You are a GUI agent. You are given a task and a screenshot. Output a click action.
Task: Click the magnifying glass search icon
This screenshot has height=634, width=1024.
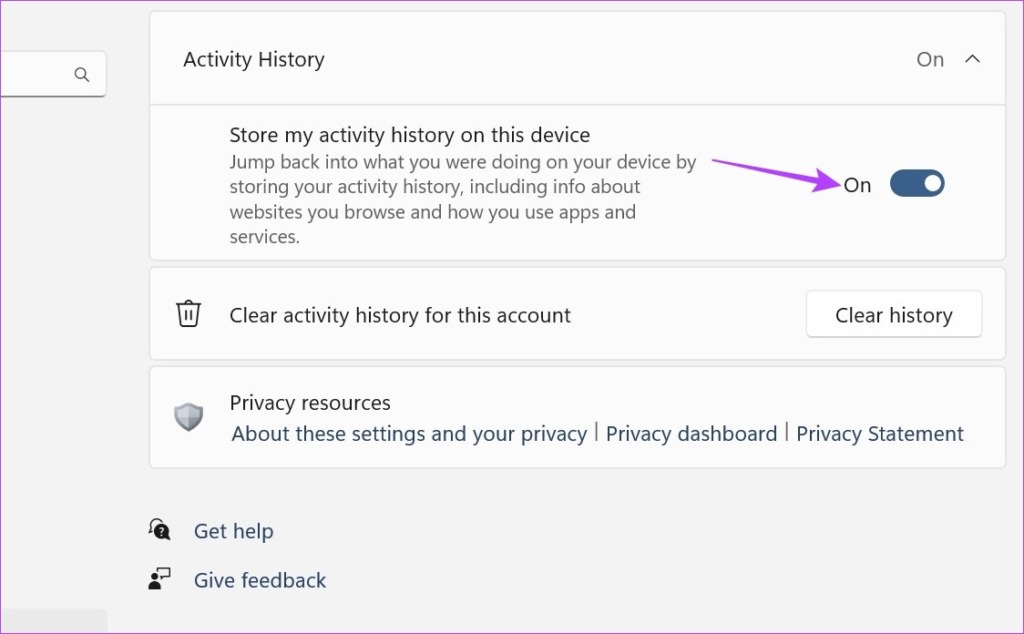pos(82,74)
